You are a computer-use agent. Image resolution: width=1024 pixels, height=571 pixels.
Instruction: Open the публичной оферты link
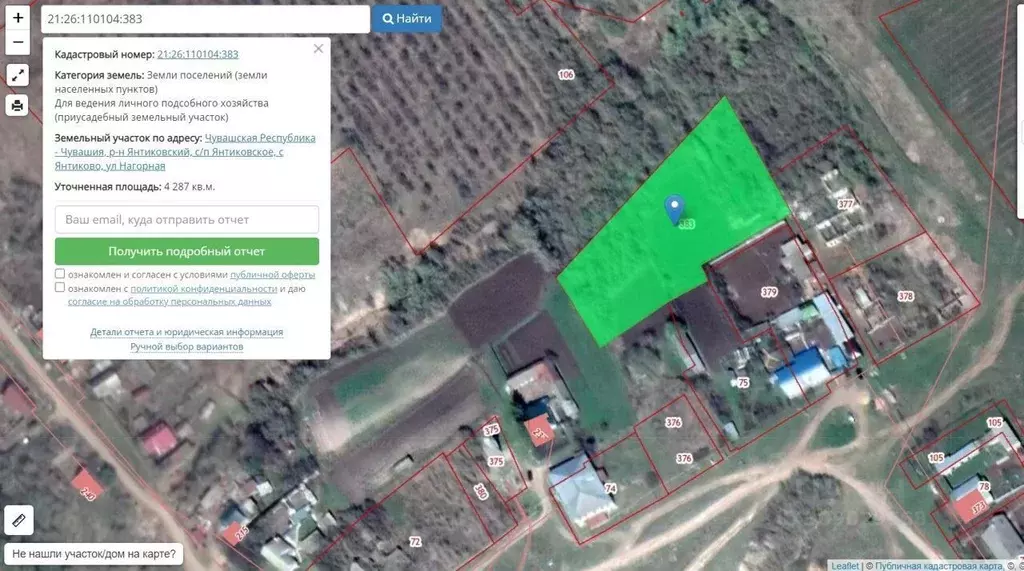tap(272, 274)
